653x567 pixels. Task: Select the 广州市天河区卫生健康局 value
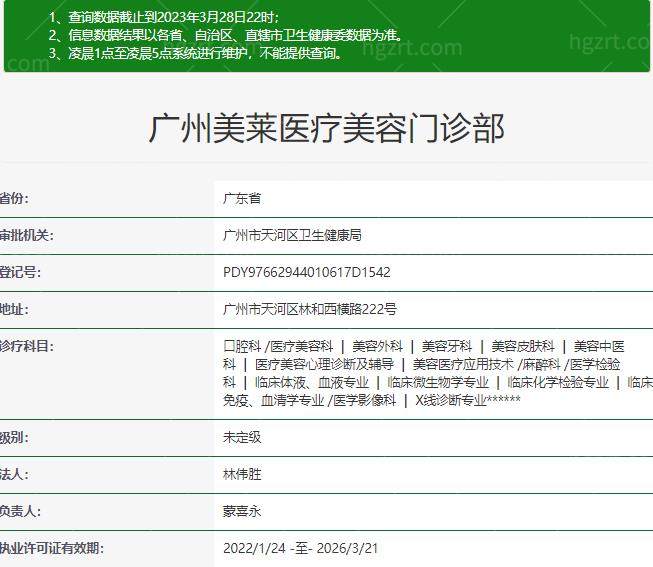pos(292,235)
